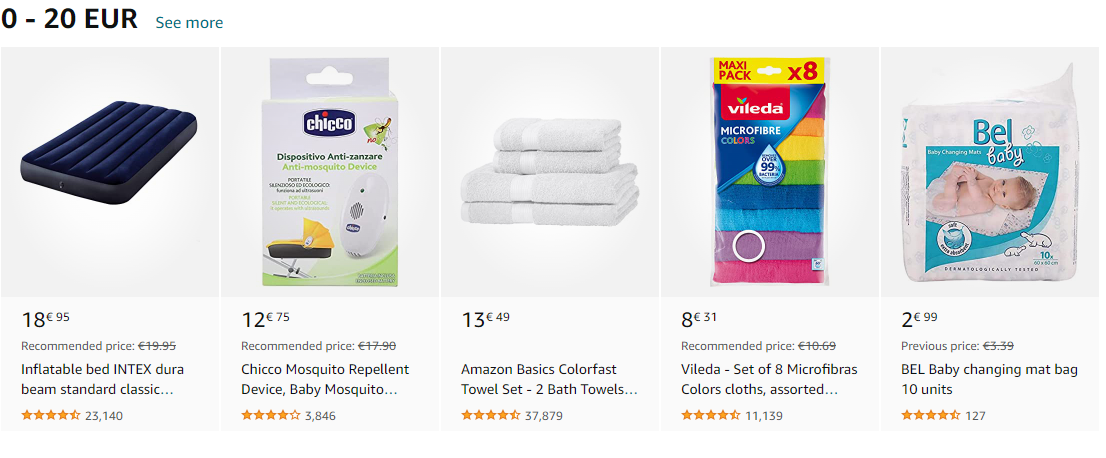This screenshot has width=1106, height=458.
Task: Open the Bel Baby changing mats image
Action: (x=990, y=171)
